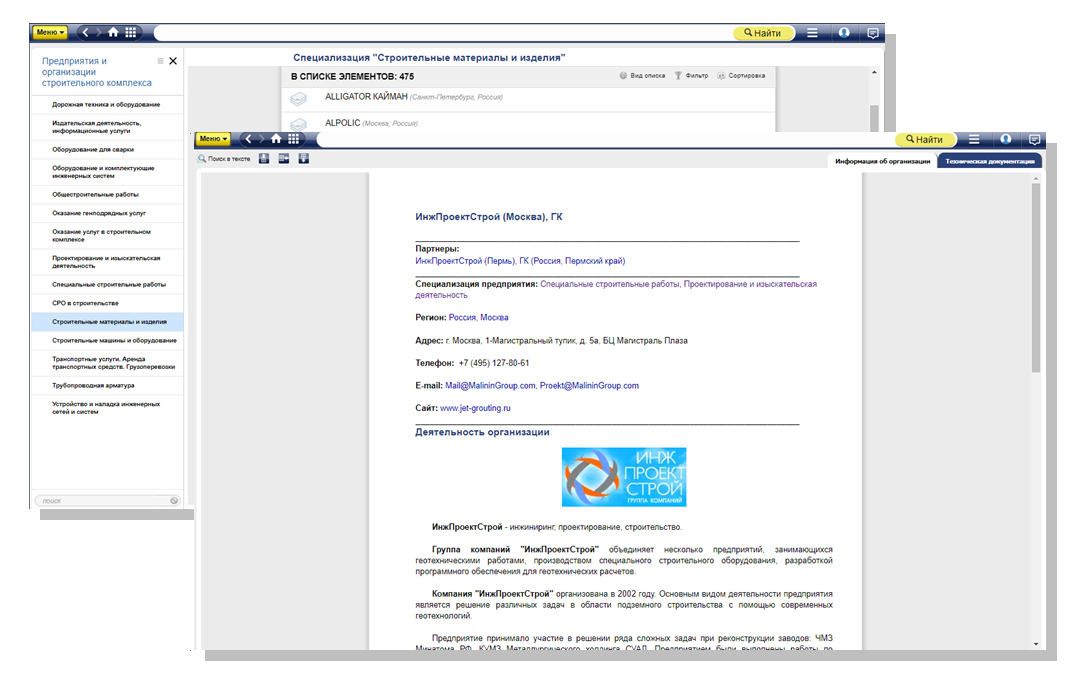The height and width of the screenshot is (689, 1075).
Task: Open partner link ИнжПроектСтрой (Пермь)
Action: (x=520, y=261)
